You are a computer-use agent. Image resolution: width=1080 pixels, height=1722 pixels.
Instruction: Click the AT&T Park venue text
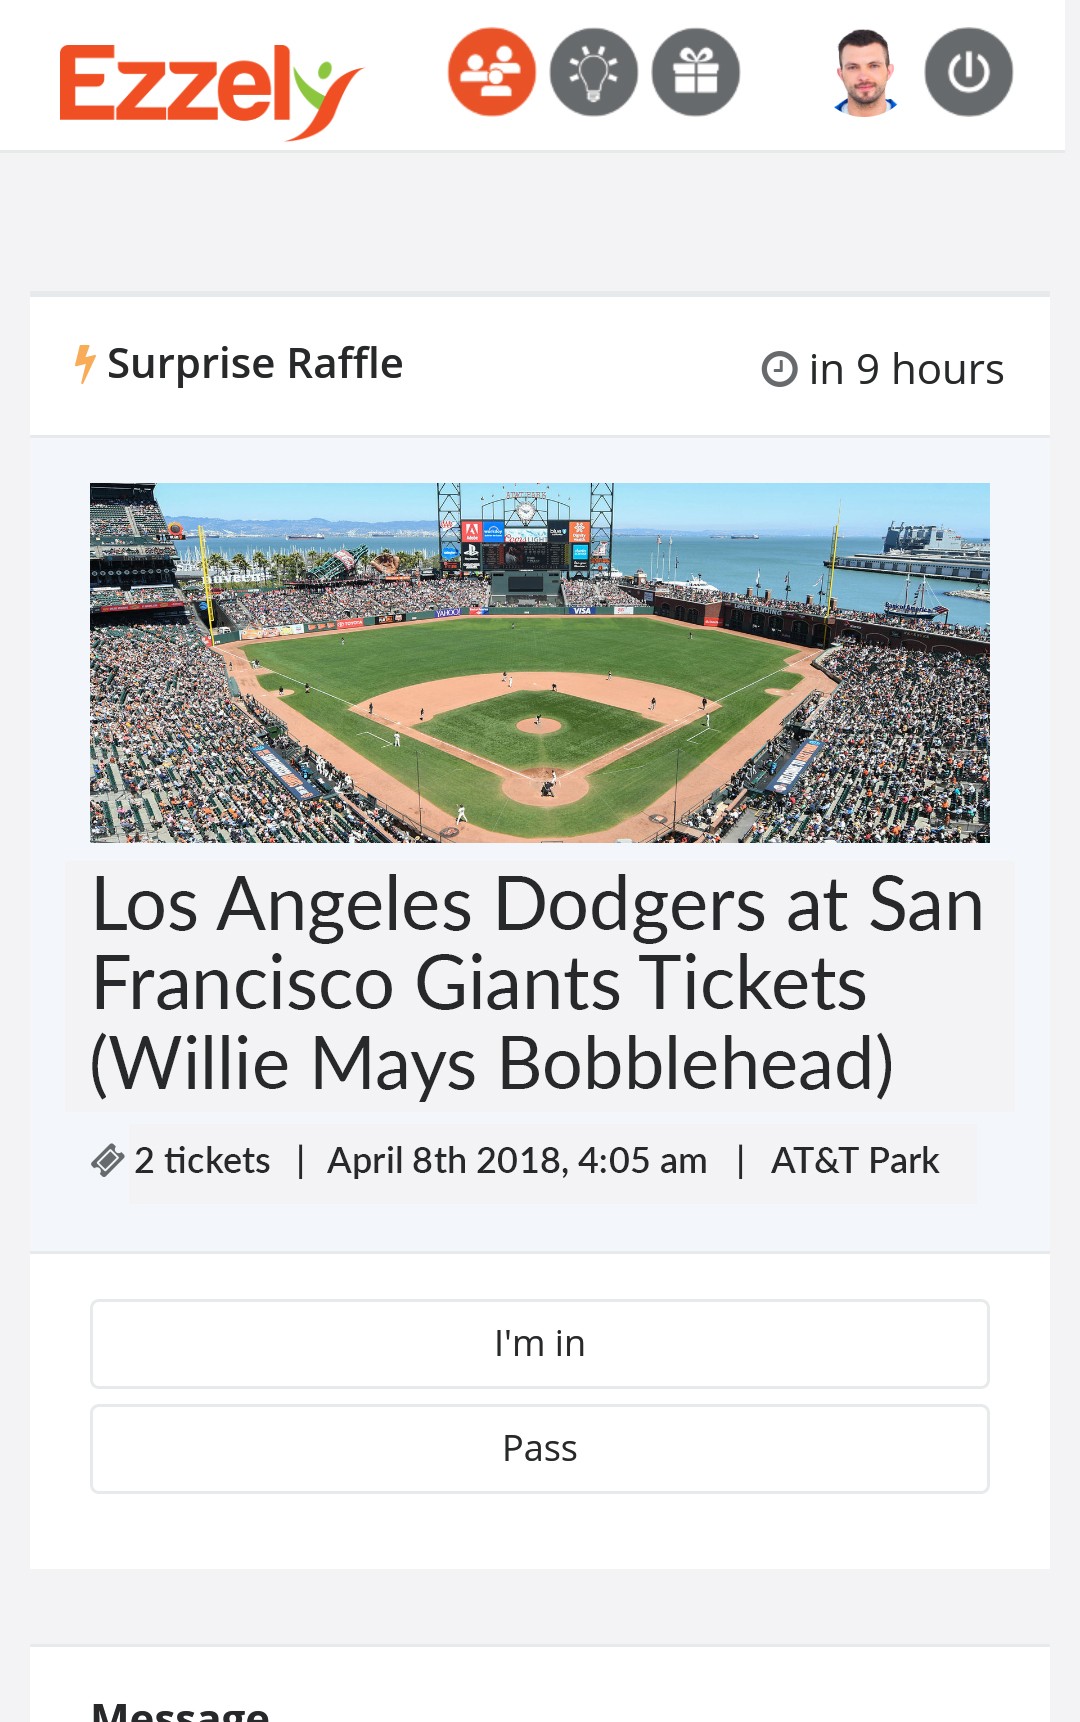(x=855, y=1161)
